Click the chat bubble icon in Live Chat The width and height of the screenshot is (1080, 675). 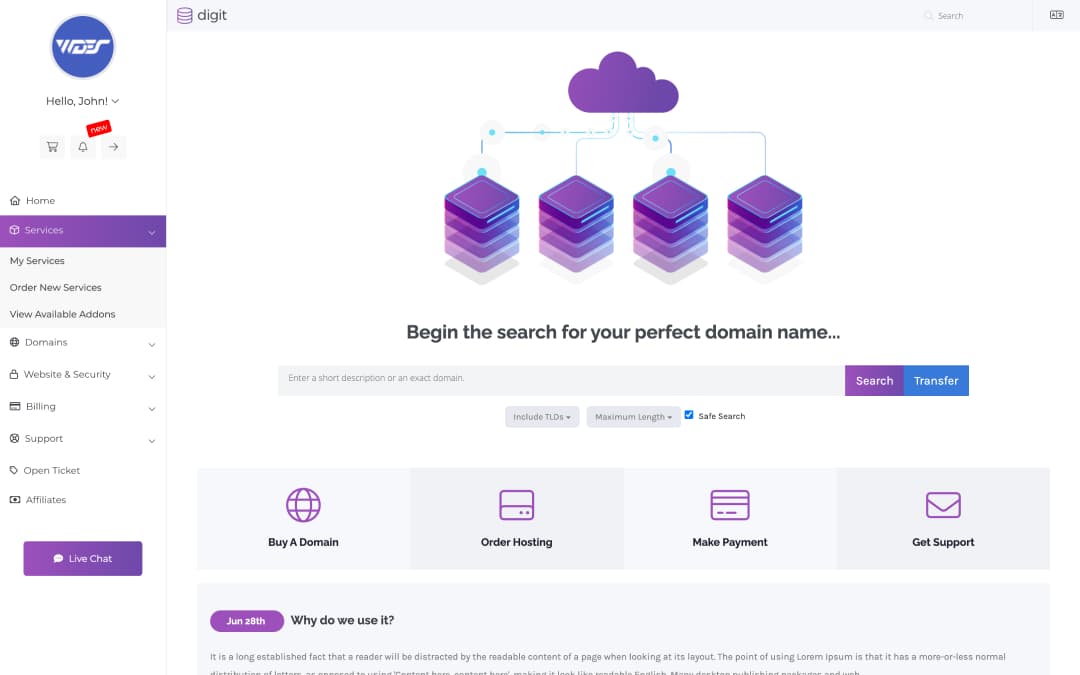point(59,559)
